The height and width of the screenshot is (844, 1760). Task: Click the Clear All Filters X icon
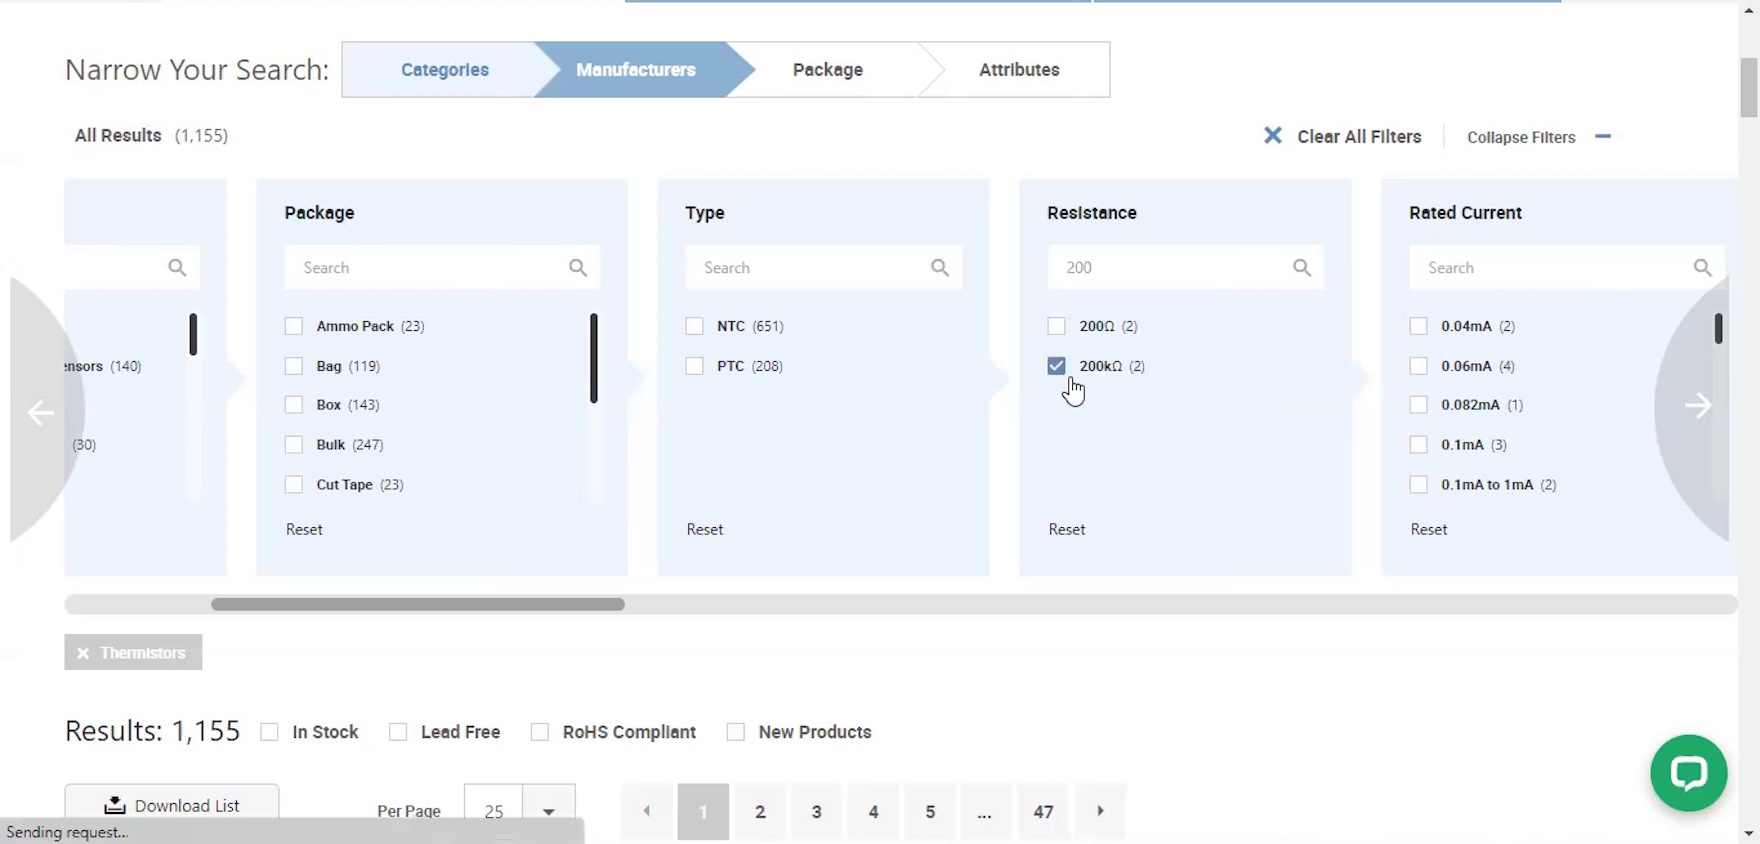pos(1272,136)
